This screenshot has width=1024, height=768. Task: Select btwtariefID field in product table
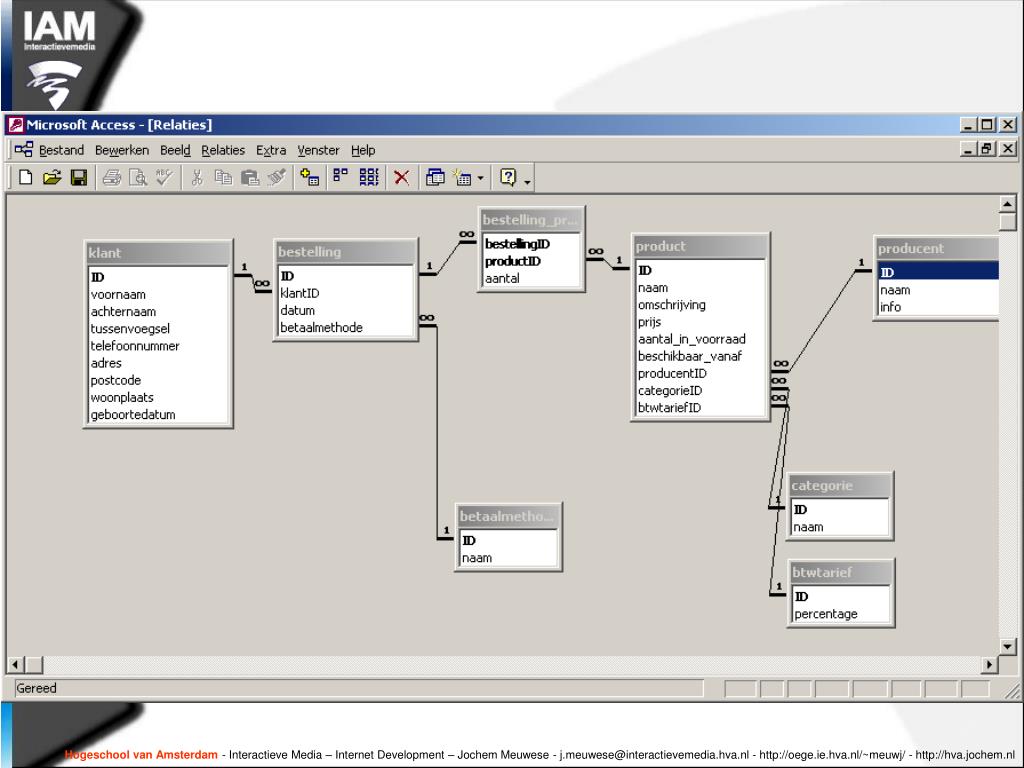point(700,408)
